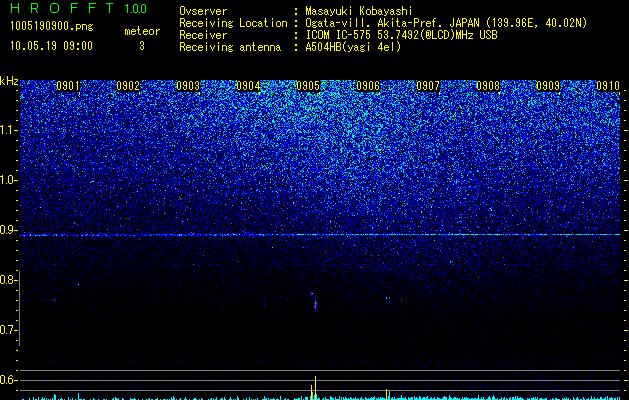
Task: Click the 0909 time marker
Action: 548,86
